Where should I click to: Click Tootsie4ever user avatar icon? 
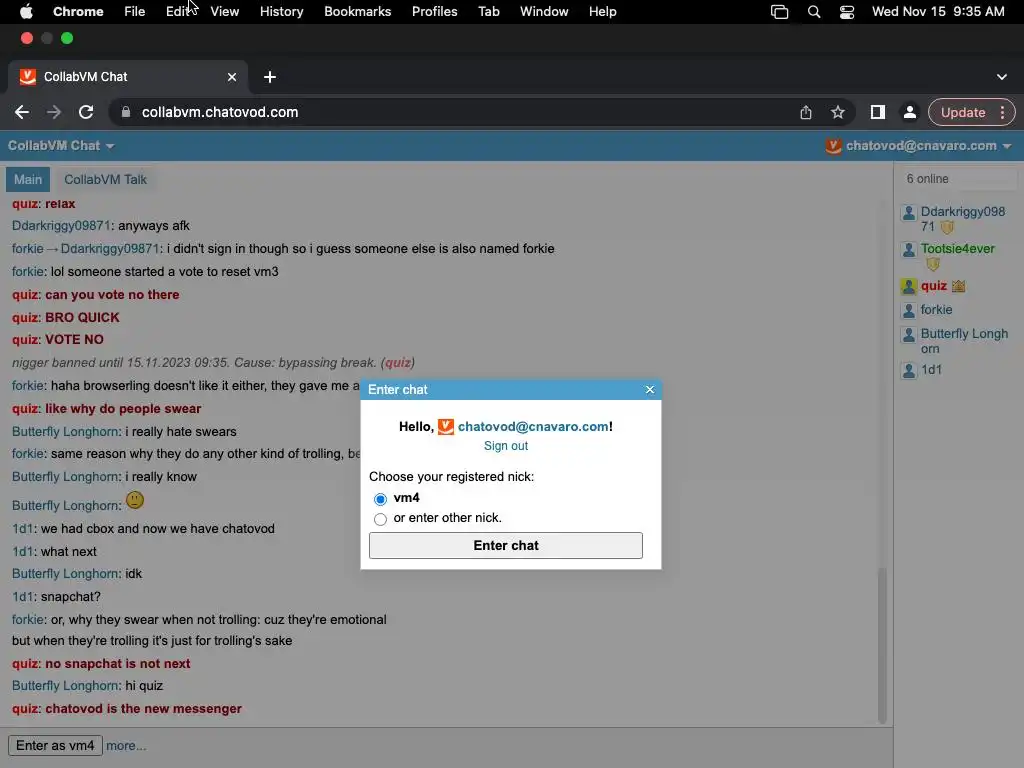[x=908, y=249]
